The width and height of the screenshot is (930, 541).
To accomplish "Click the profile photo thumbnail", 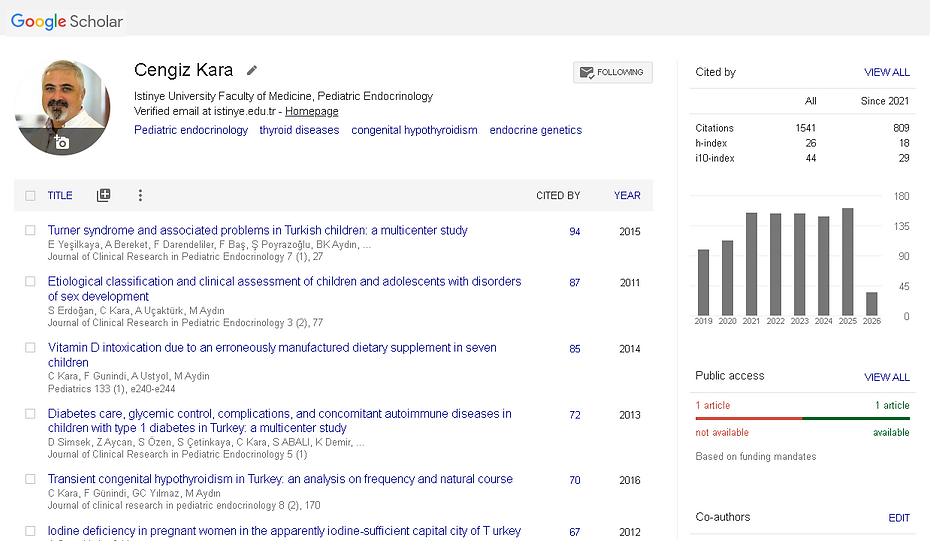I will coord(62,107).
